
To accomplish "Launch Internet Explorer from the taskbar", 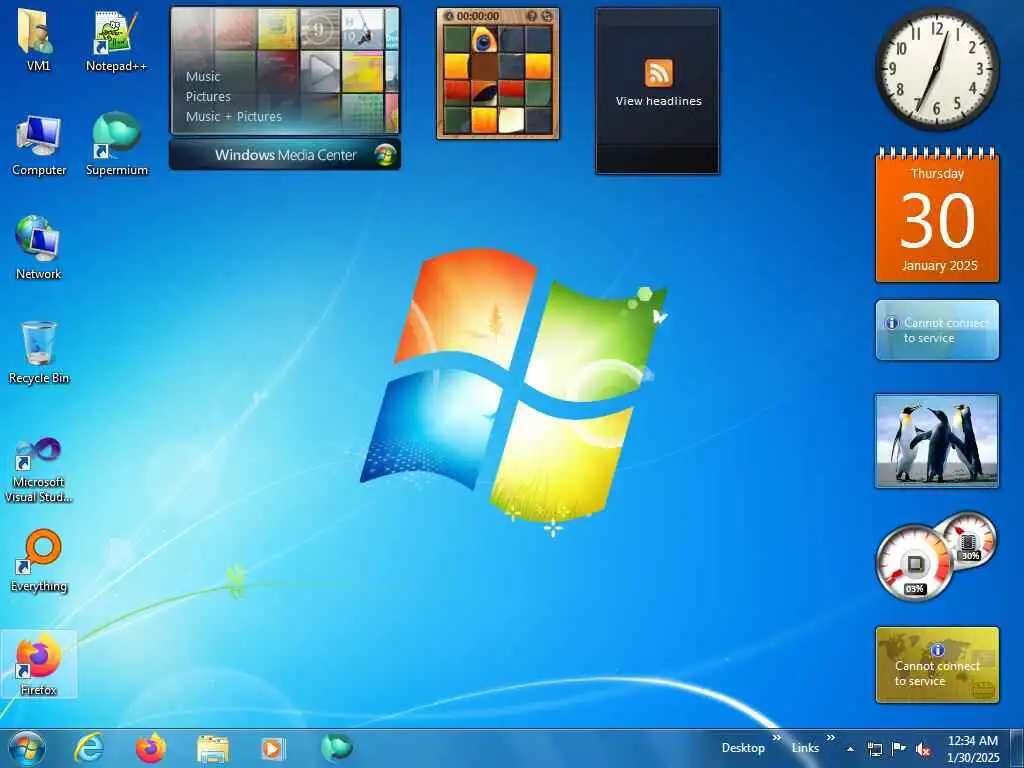I will (x=89, y=748).
